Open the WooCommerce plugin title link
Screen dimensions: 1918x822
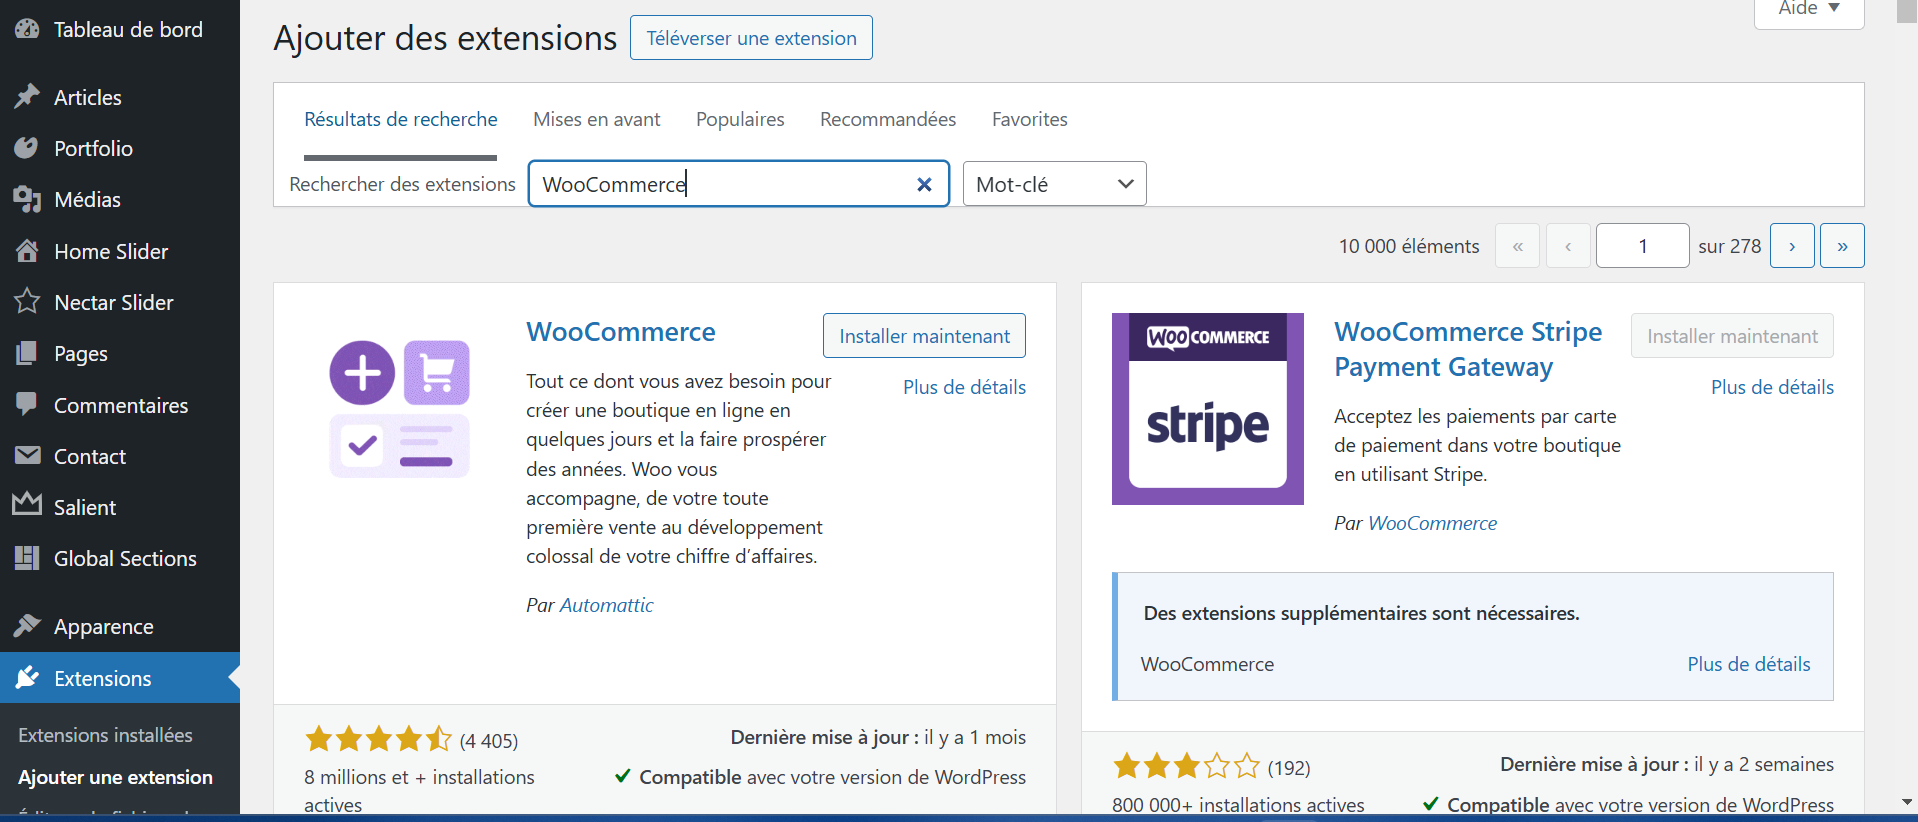click(x=621, y=332)
